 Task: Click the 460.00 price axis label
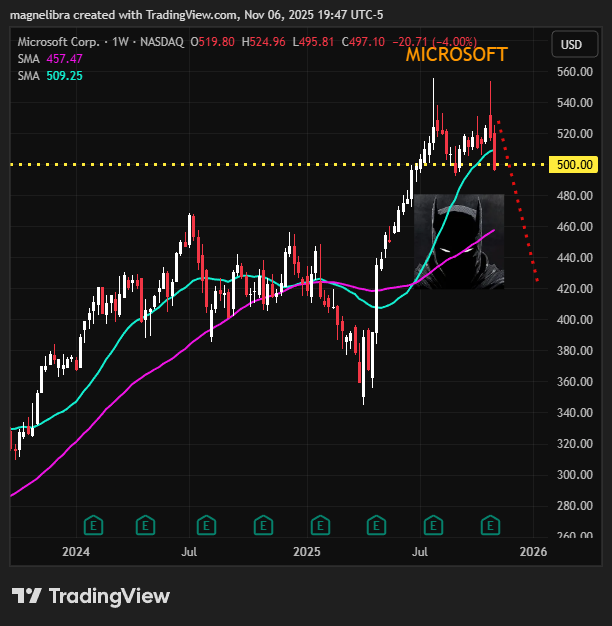tap(574, 227)
